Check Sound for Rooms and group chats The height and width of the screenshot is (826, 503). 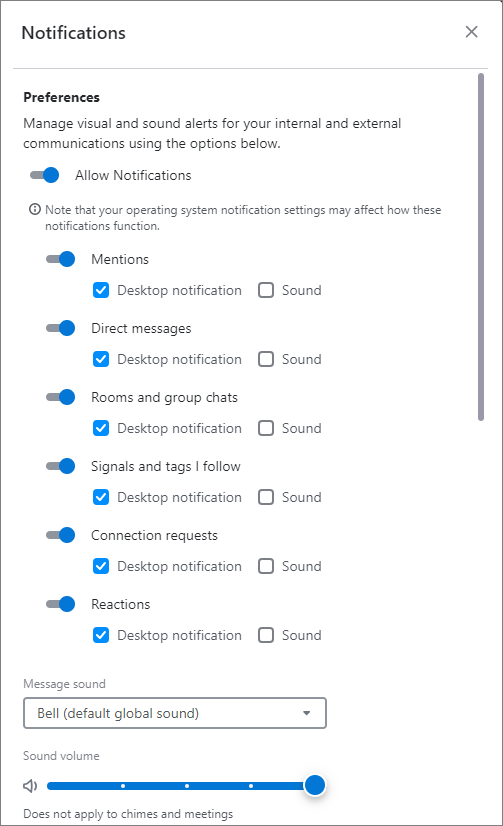tap(266, 428)
